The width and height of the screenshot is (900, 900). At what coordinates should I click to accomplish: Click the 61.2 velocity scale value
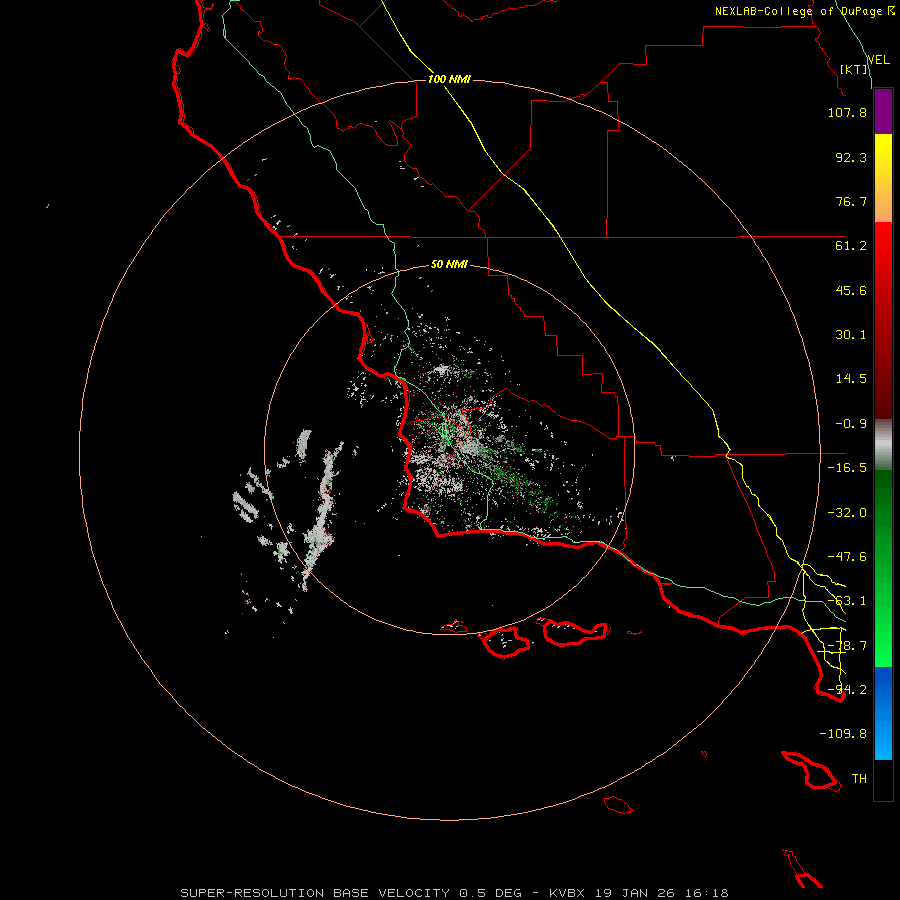pos(851,246)
